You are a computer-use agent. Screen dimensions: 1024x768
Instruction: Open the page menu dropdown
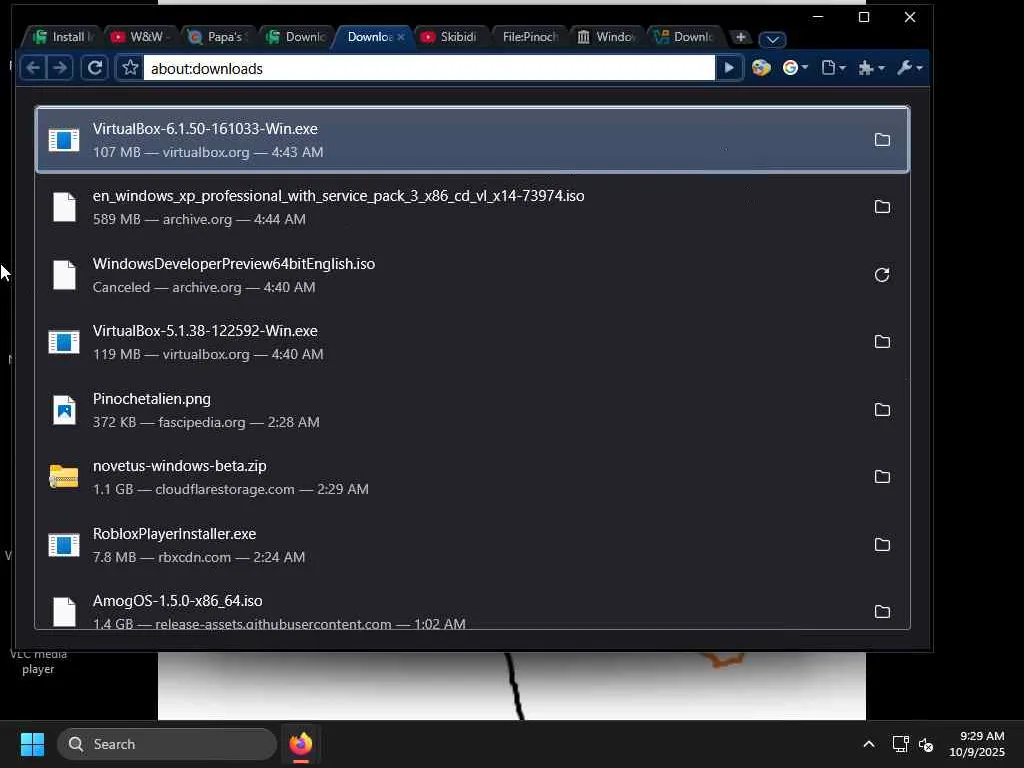(x=833, y=67)
